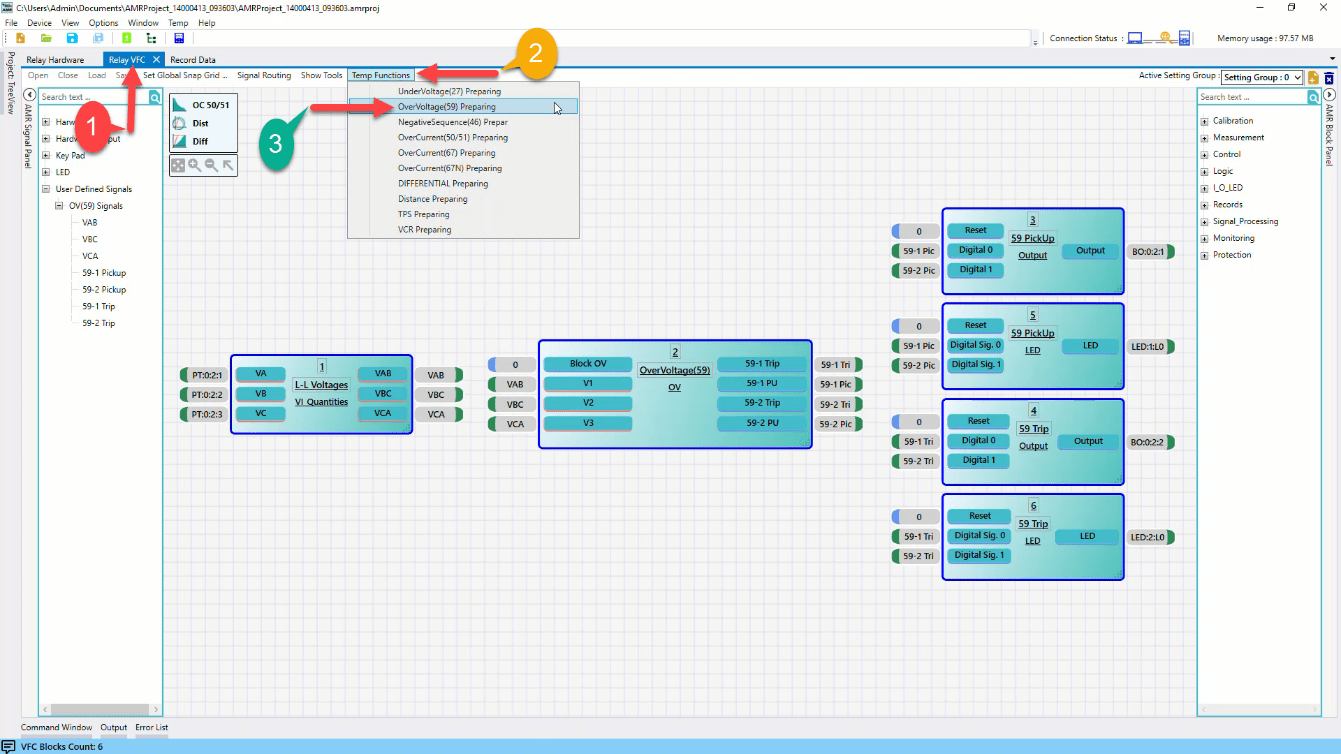Click the delete setting group trash icon
1341x754 pixels.
point(1329,77)
